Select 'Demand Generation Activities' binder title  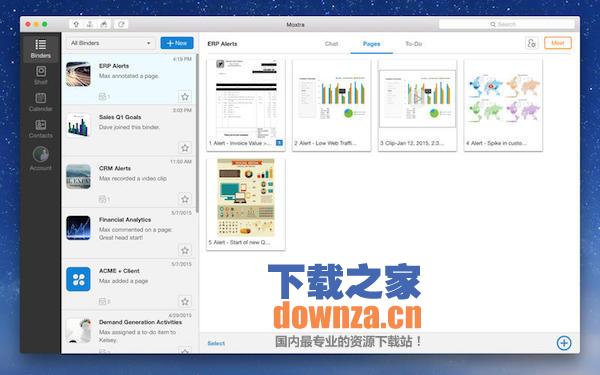click(x=140, y=322)
